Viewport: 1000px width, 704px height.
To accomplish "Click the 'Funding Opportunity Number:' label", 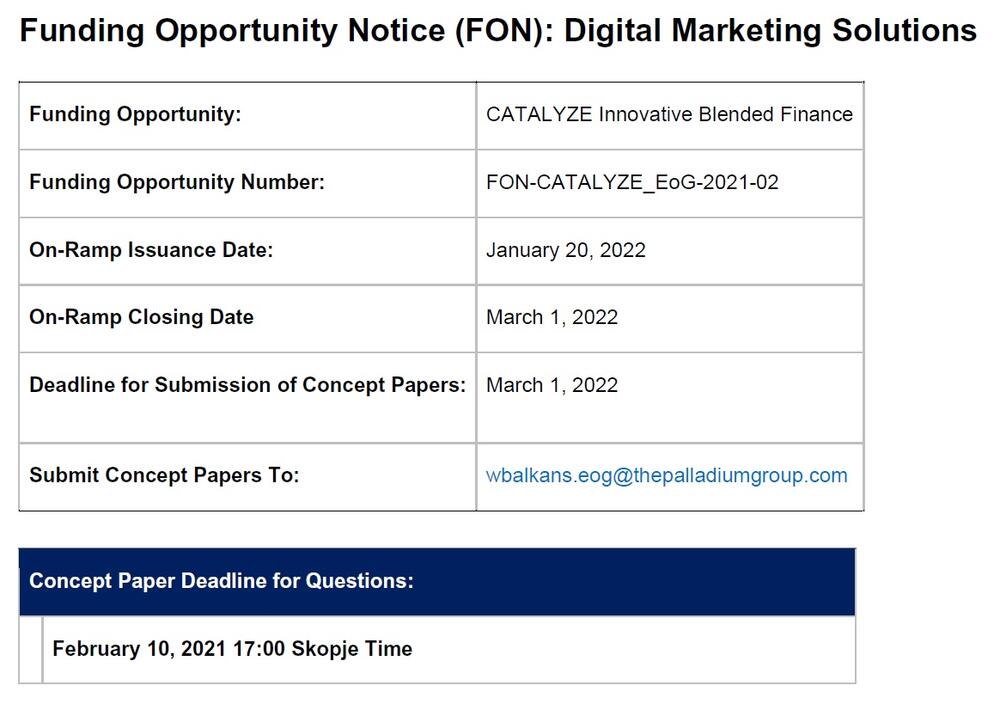I will tap(177, 183).
